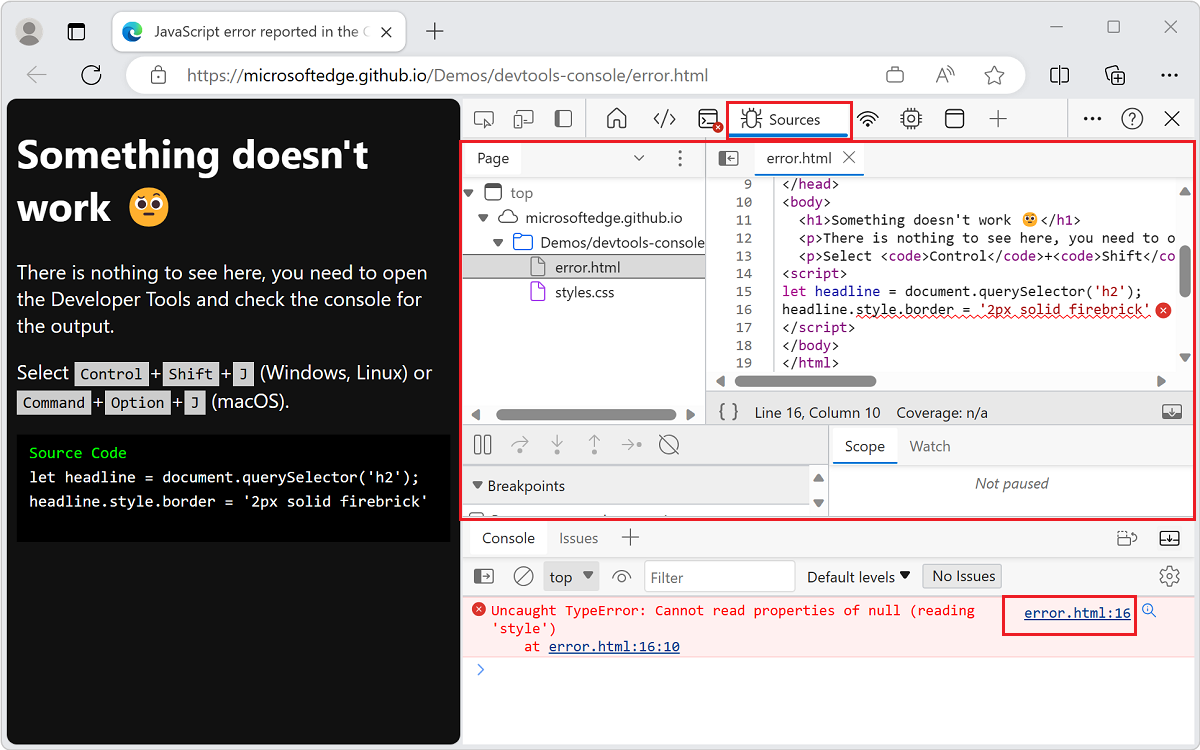Create a live expression with the eye icon

click(x=621, y=576)
